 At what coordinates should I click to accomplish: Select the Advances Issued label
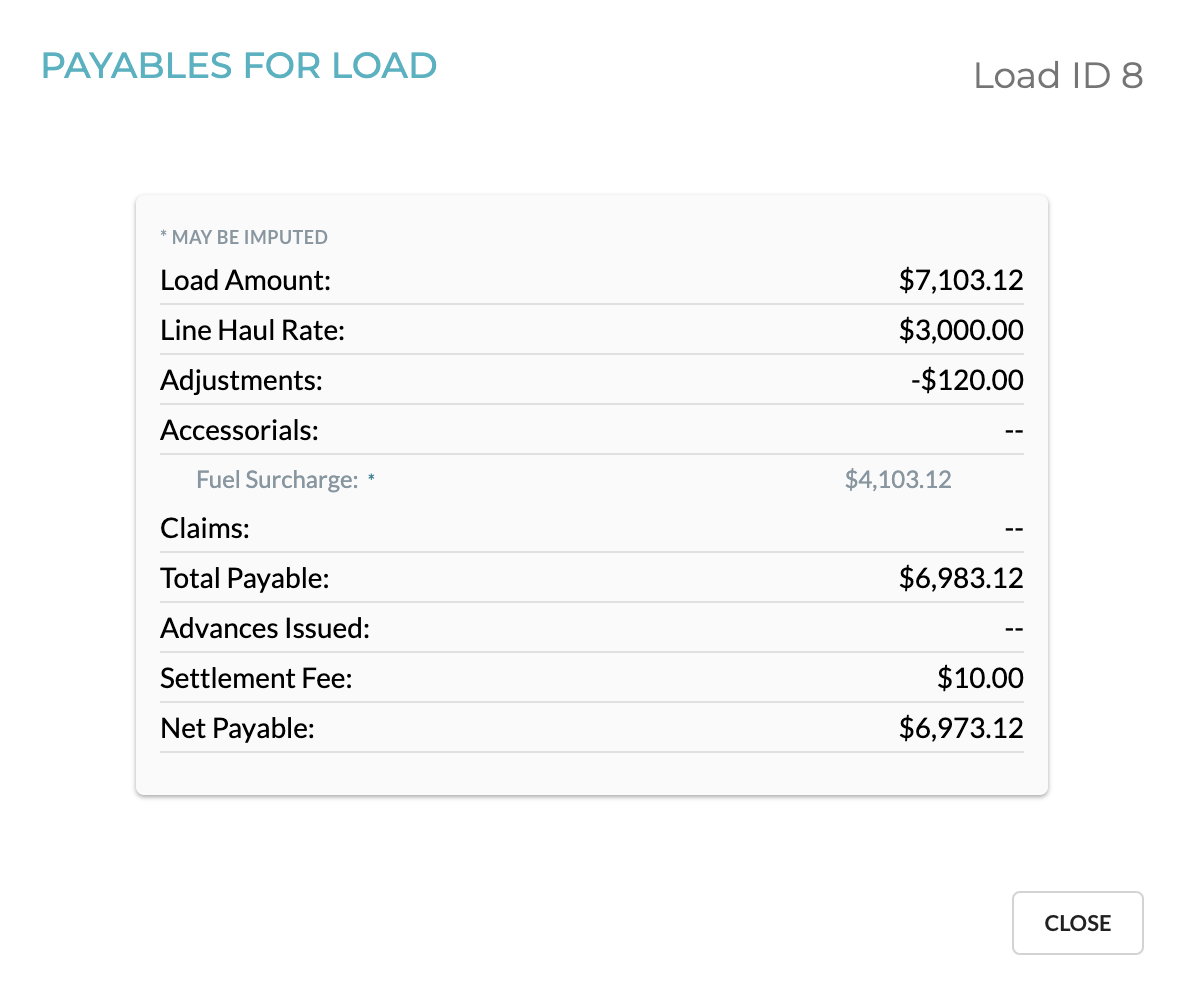pyautogui.click(x=265, y=628)
